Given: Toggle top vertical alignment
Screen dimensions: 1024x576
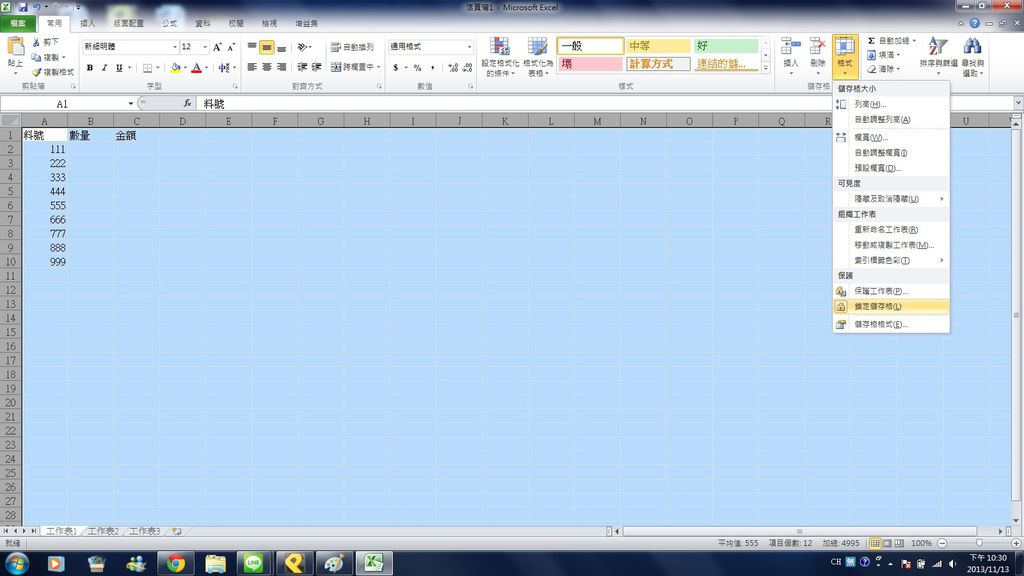Looking at the screenshot, I should (252, 47).
